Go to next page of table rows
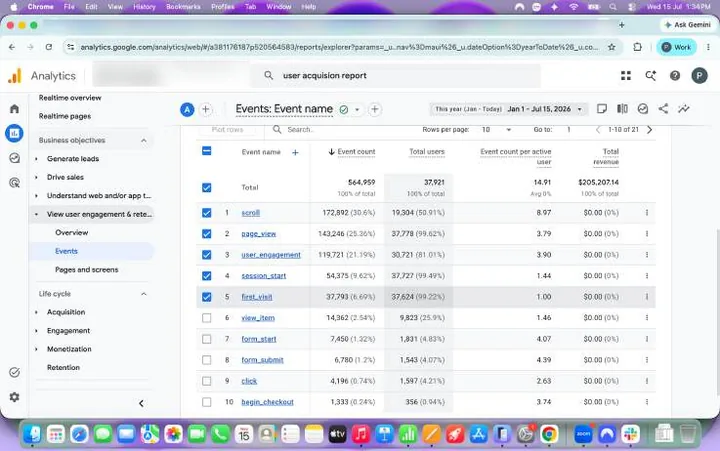 [649, 130]
